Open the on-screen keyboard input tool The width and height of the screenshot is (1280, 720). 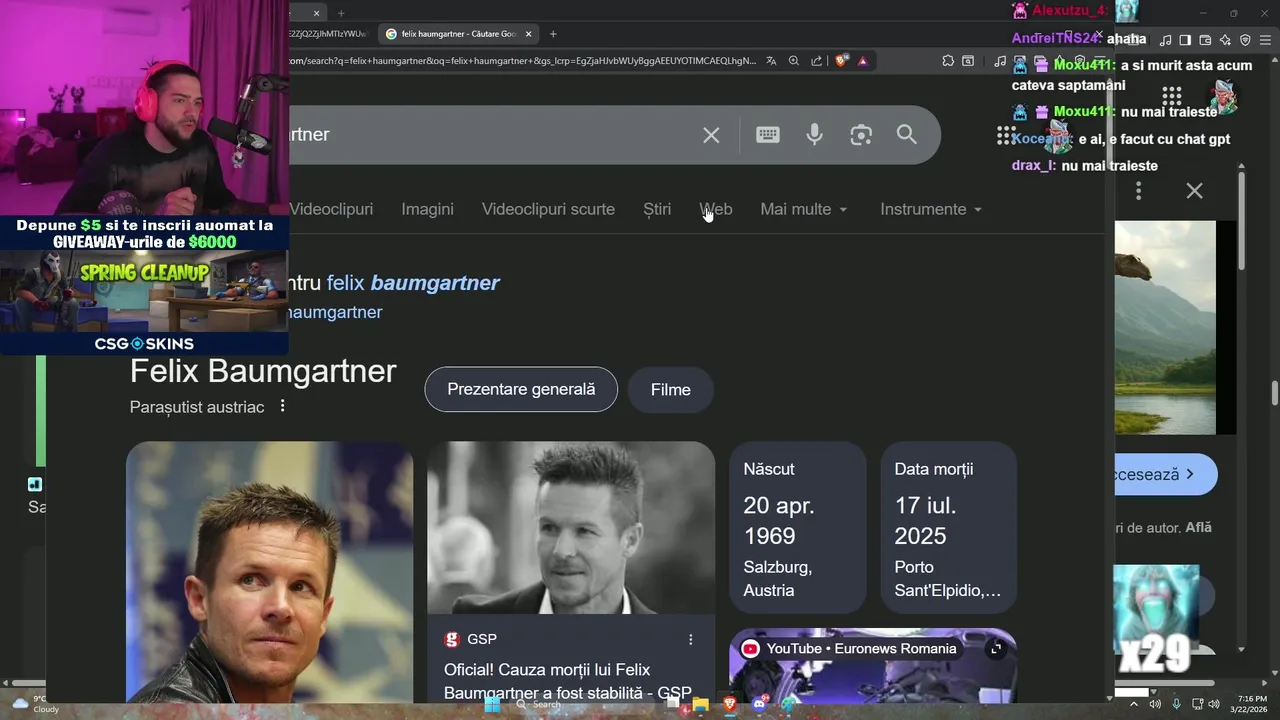pos(768,135)
